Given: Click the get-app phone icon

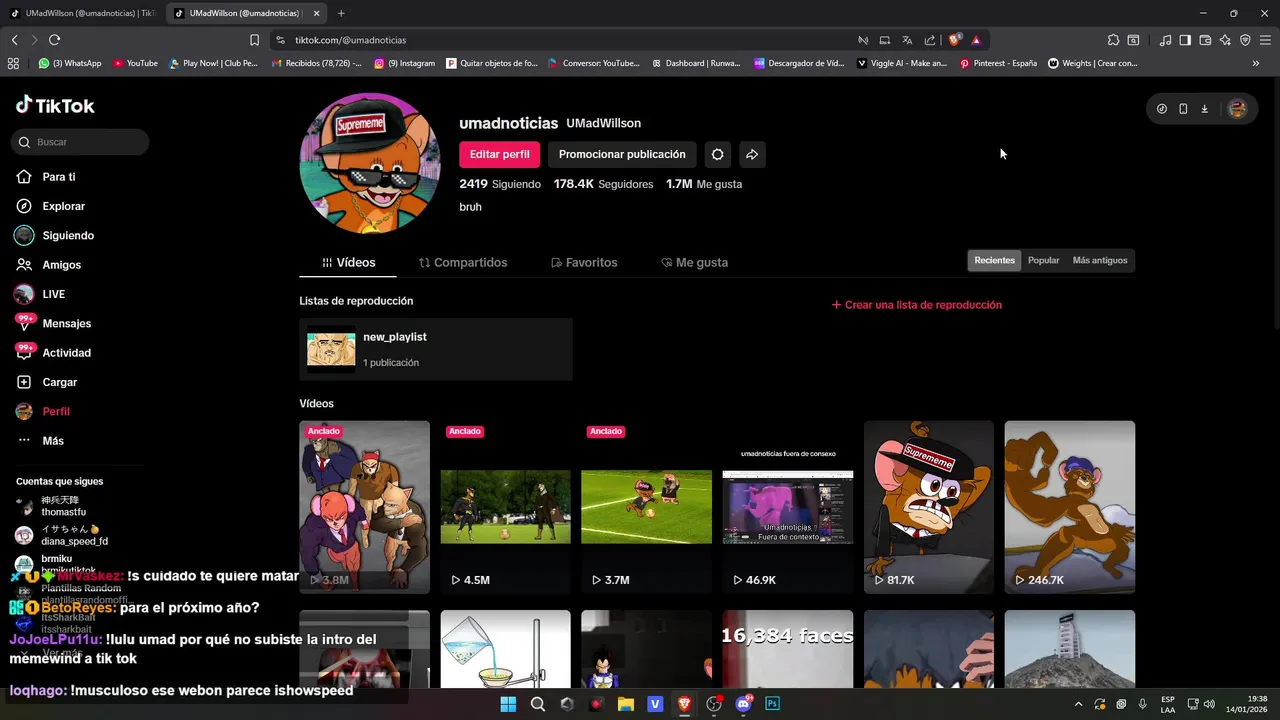Looking at the screenshot, I should (1183, 109).
